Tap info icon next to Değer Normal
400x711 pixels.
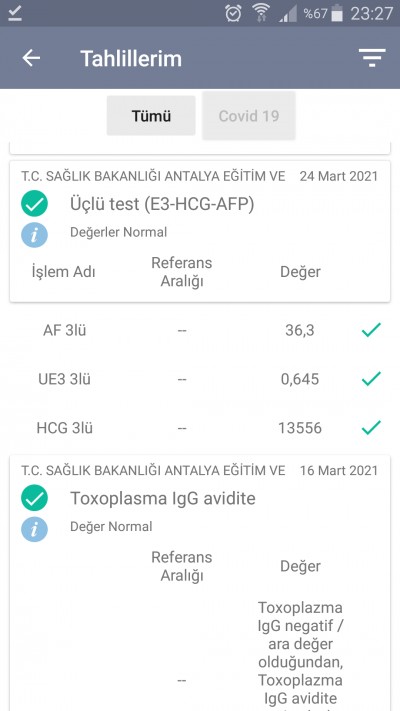[x=34, y=529]
